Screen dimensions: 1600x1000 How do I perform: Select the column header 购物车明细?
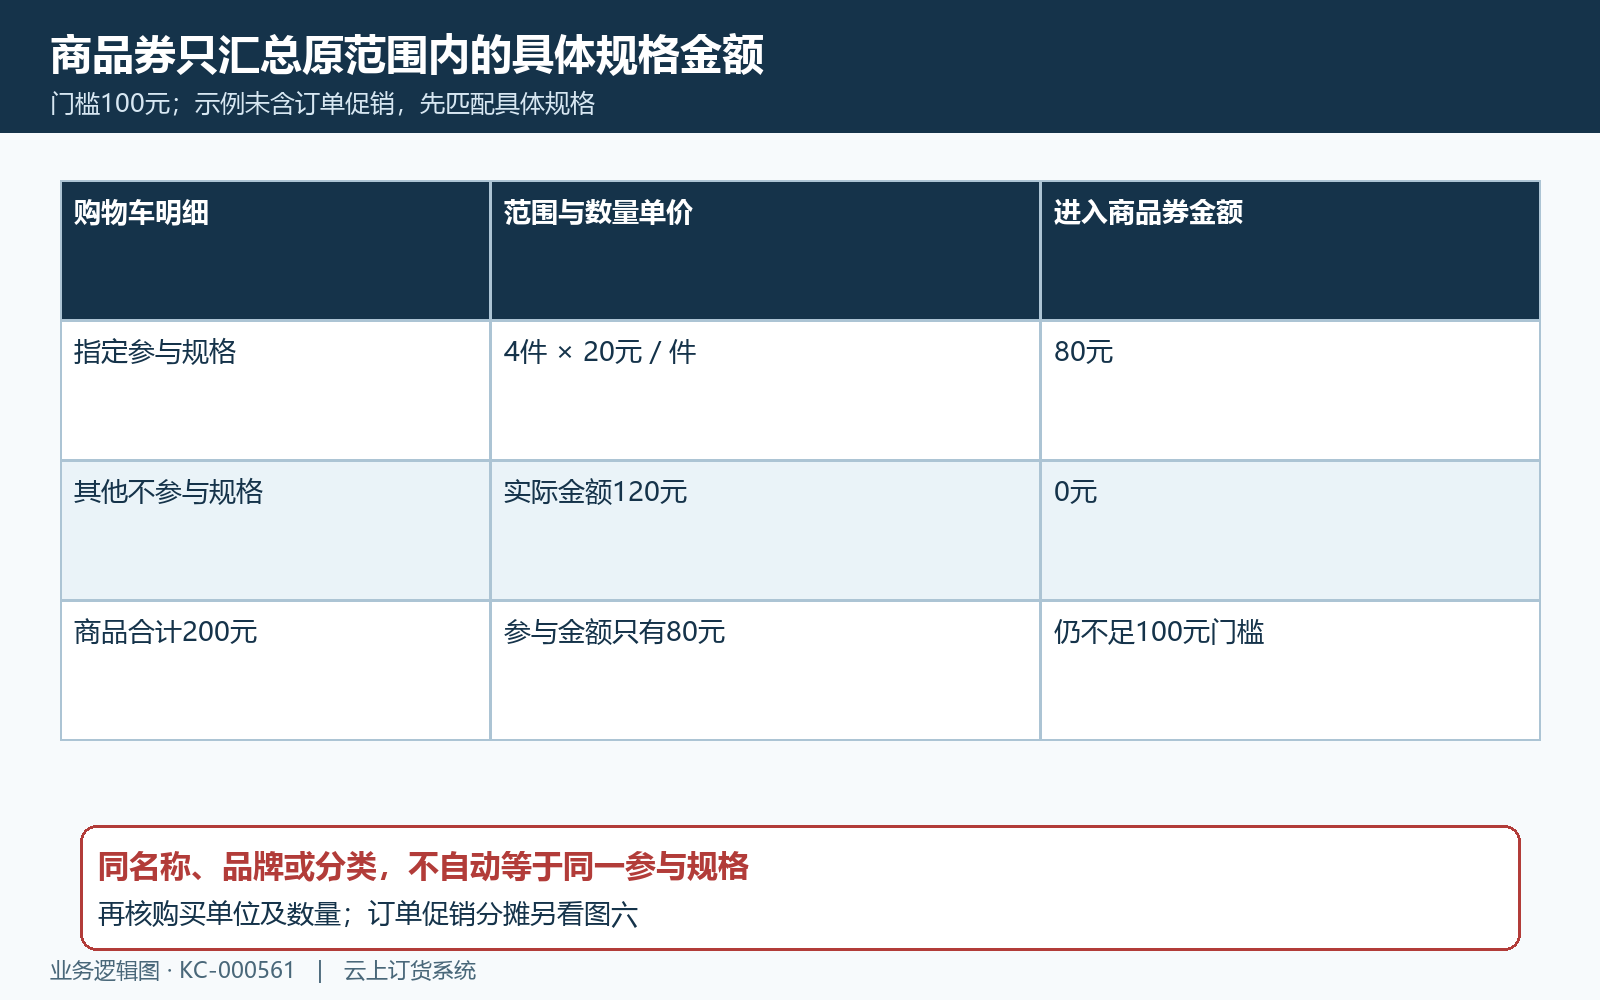point(276,251)
